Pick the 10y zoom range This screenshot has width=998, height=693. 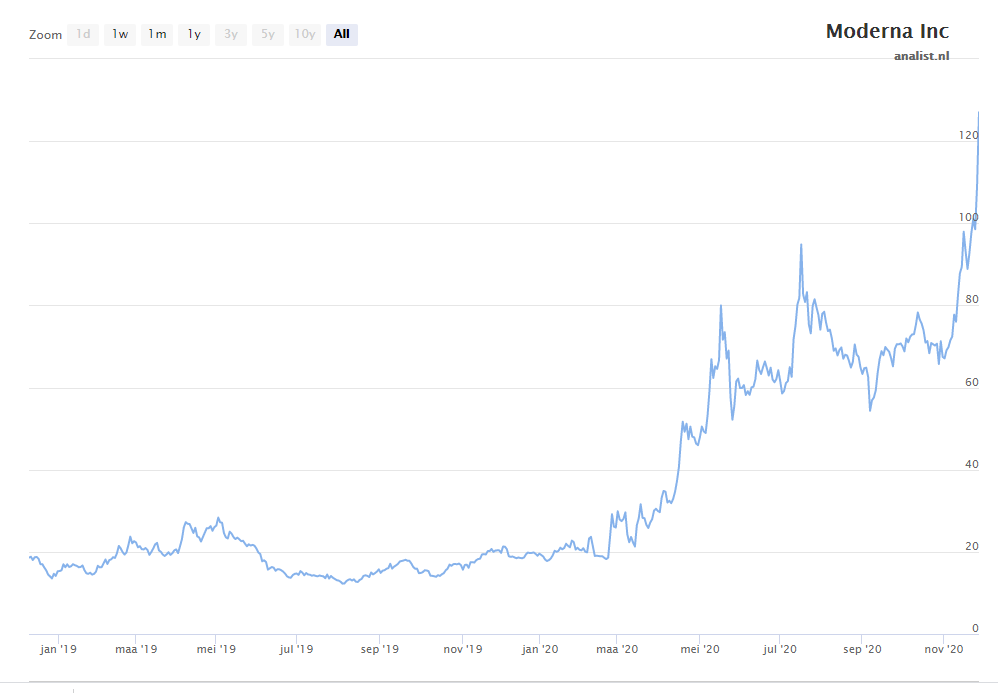tap(304, 34)
